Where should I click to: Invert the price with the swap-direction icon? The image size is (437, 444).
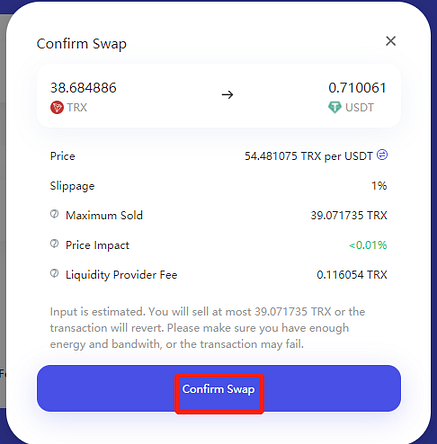[x=382, y=155]
